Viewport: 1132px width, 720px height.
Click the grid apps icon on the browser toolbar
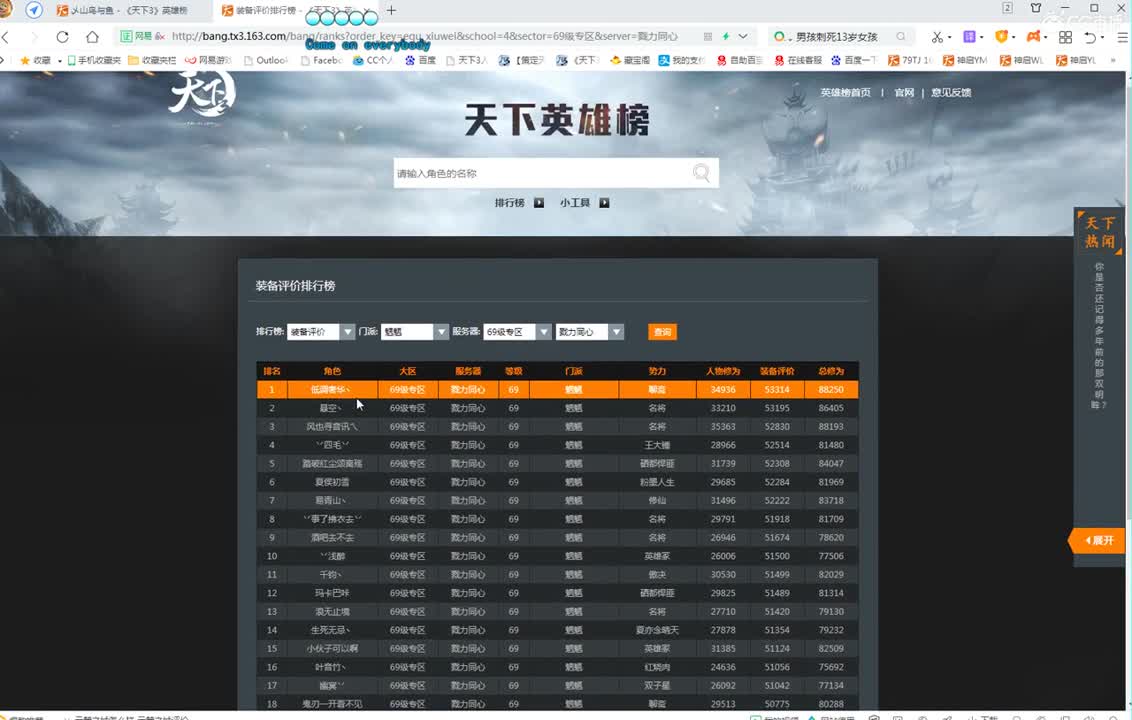[x=1066, y=37]
